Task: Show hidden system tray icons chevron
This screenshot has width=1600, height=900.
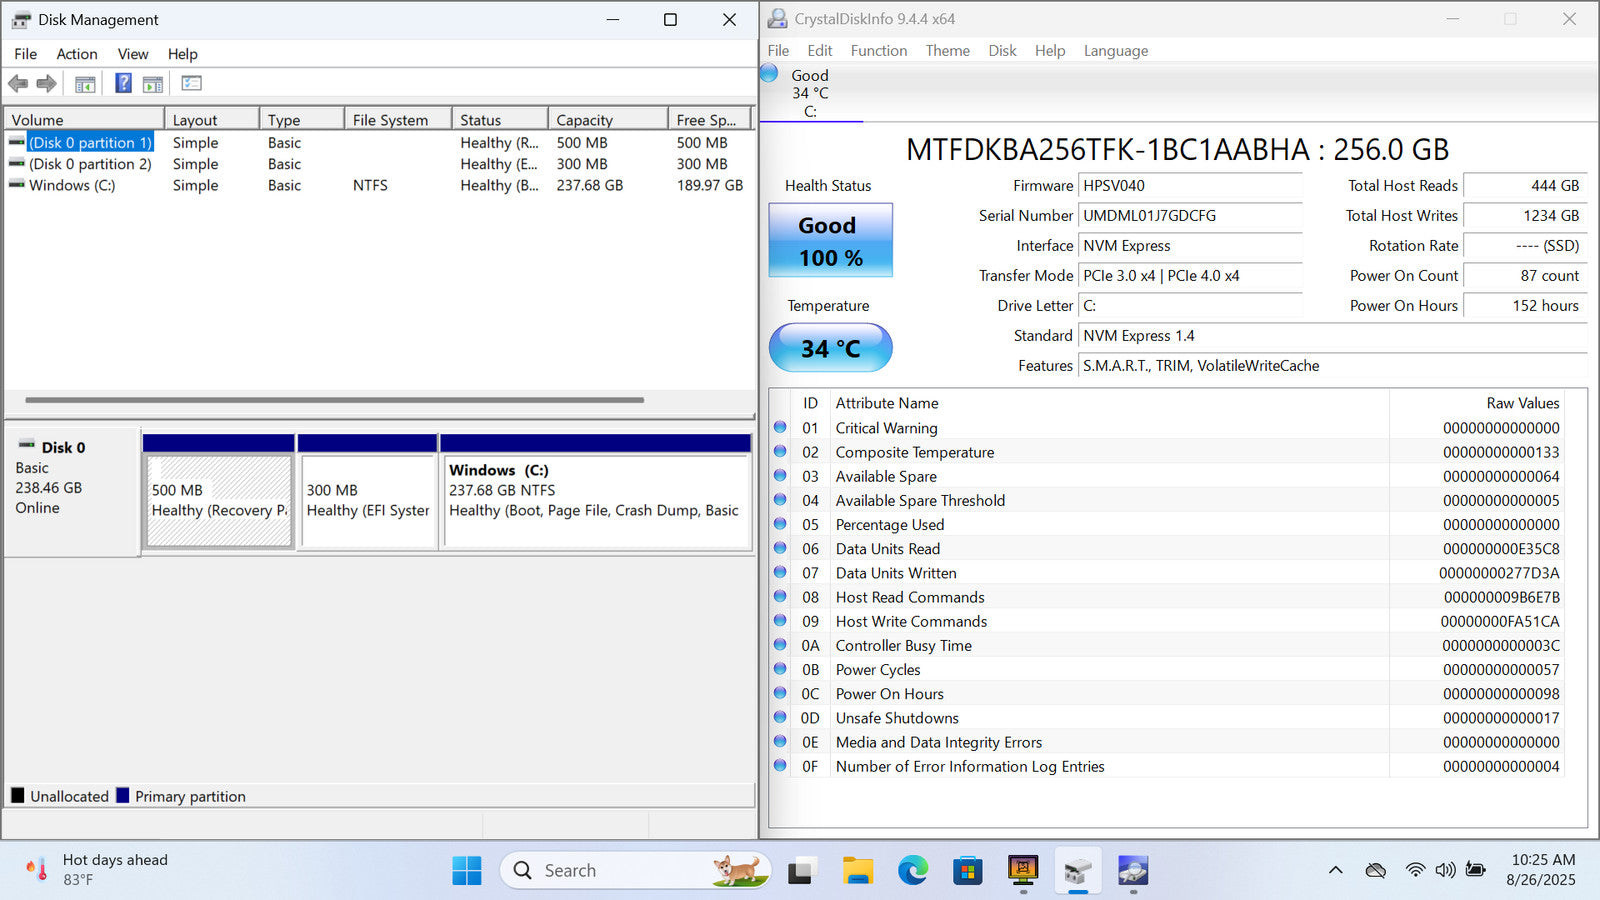Action: pos(1335,870)
